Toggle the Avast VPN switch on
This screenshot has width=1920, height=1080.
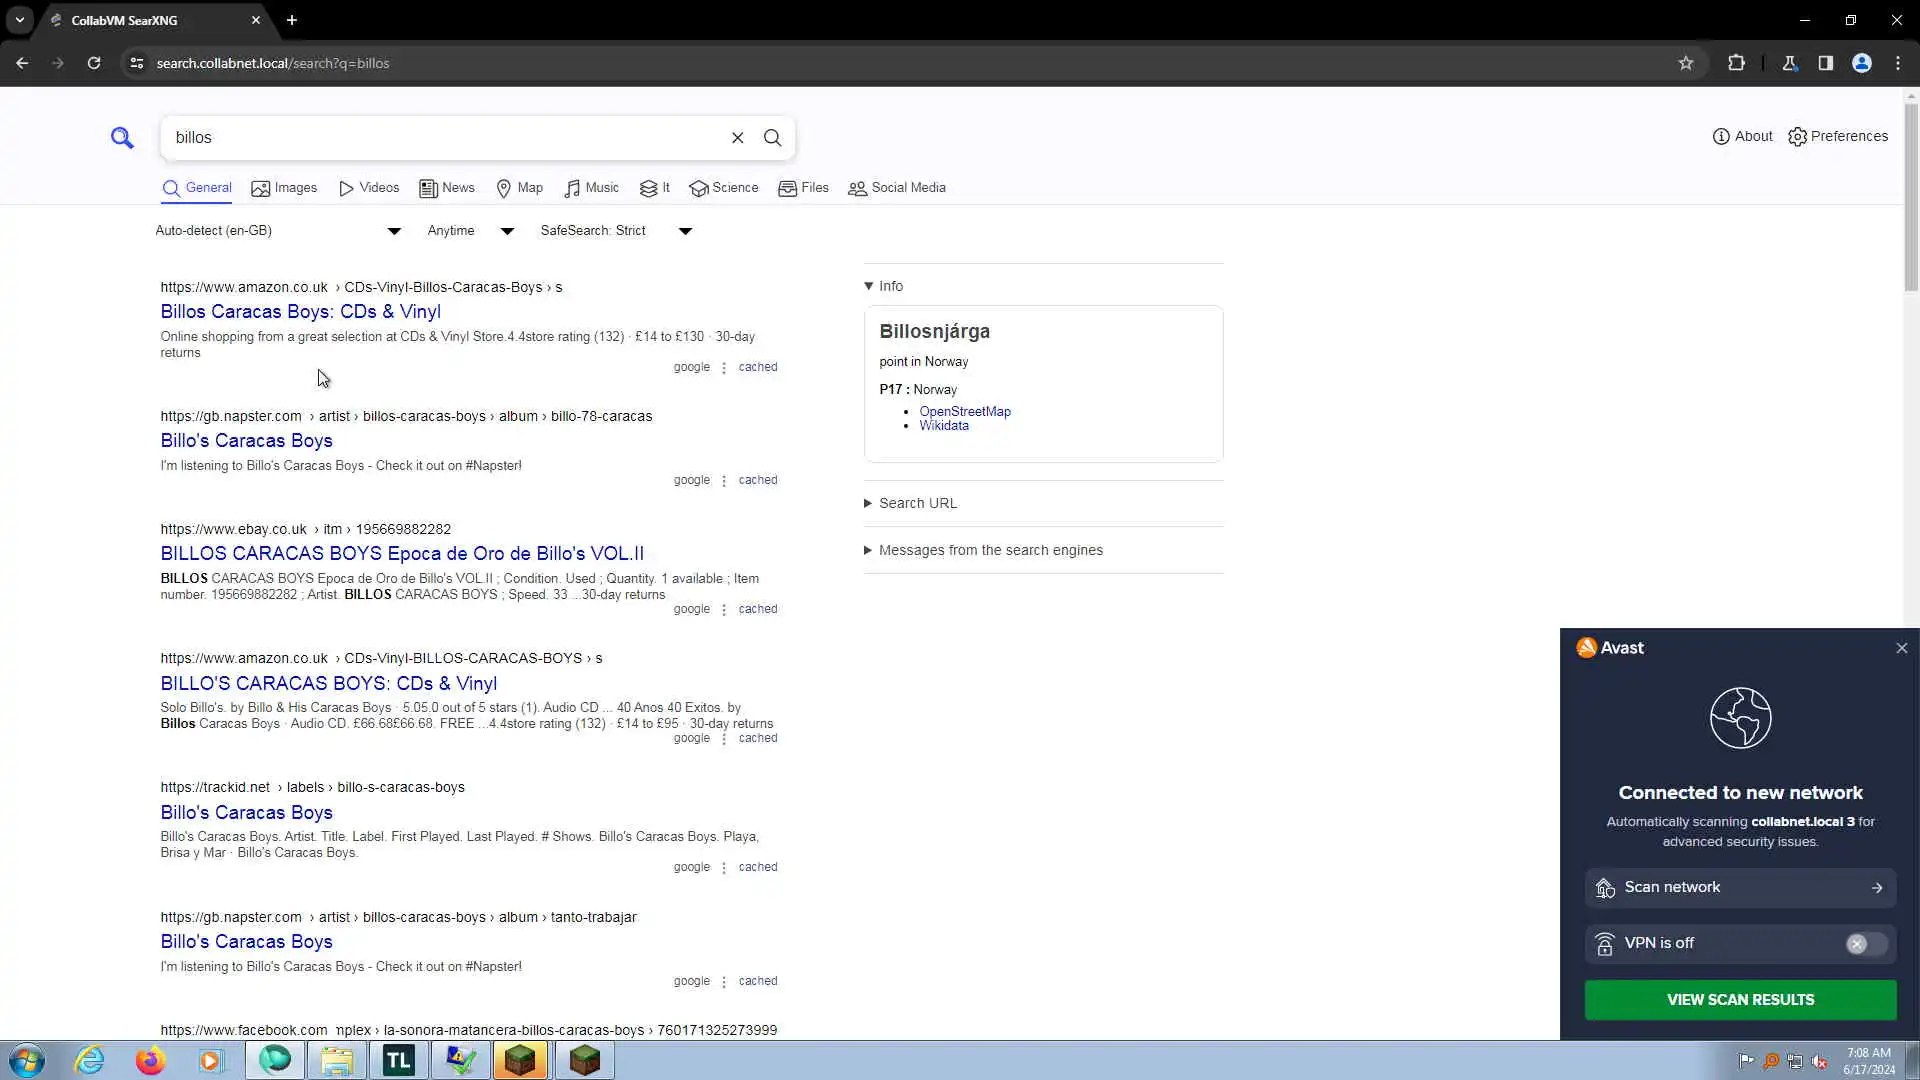tap(1865, 944)
